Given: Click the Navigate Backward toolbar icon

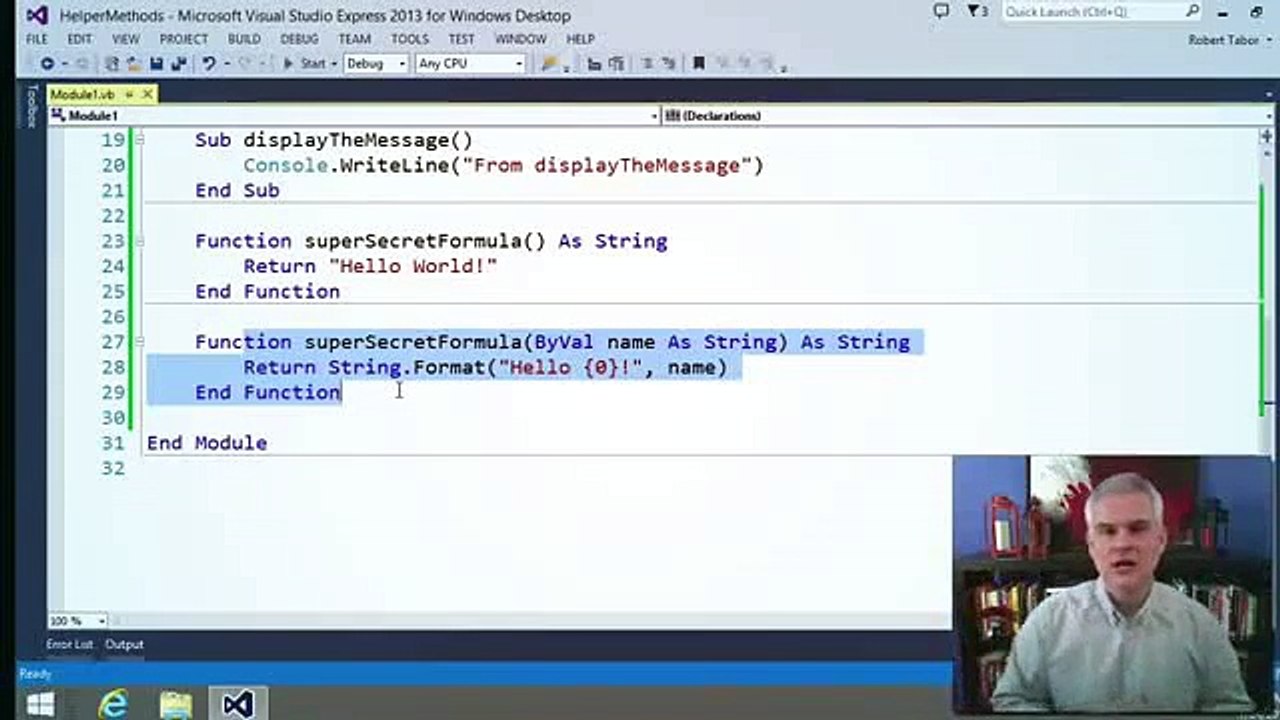Looking at the screenshot, I should [x=47, y=64].
